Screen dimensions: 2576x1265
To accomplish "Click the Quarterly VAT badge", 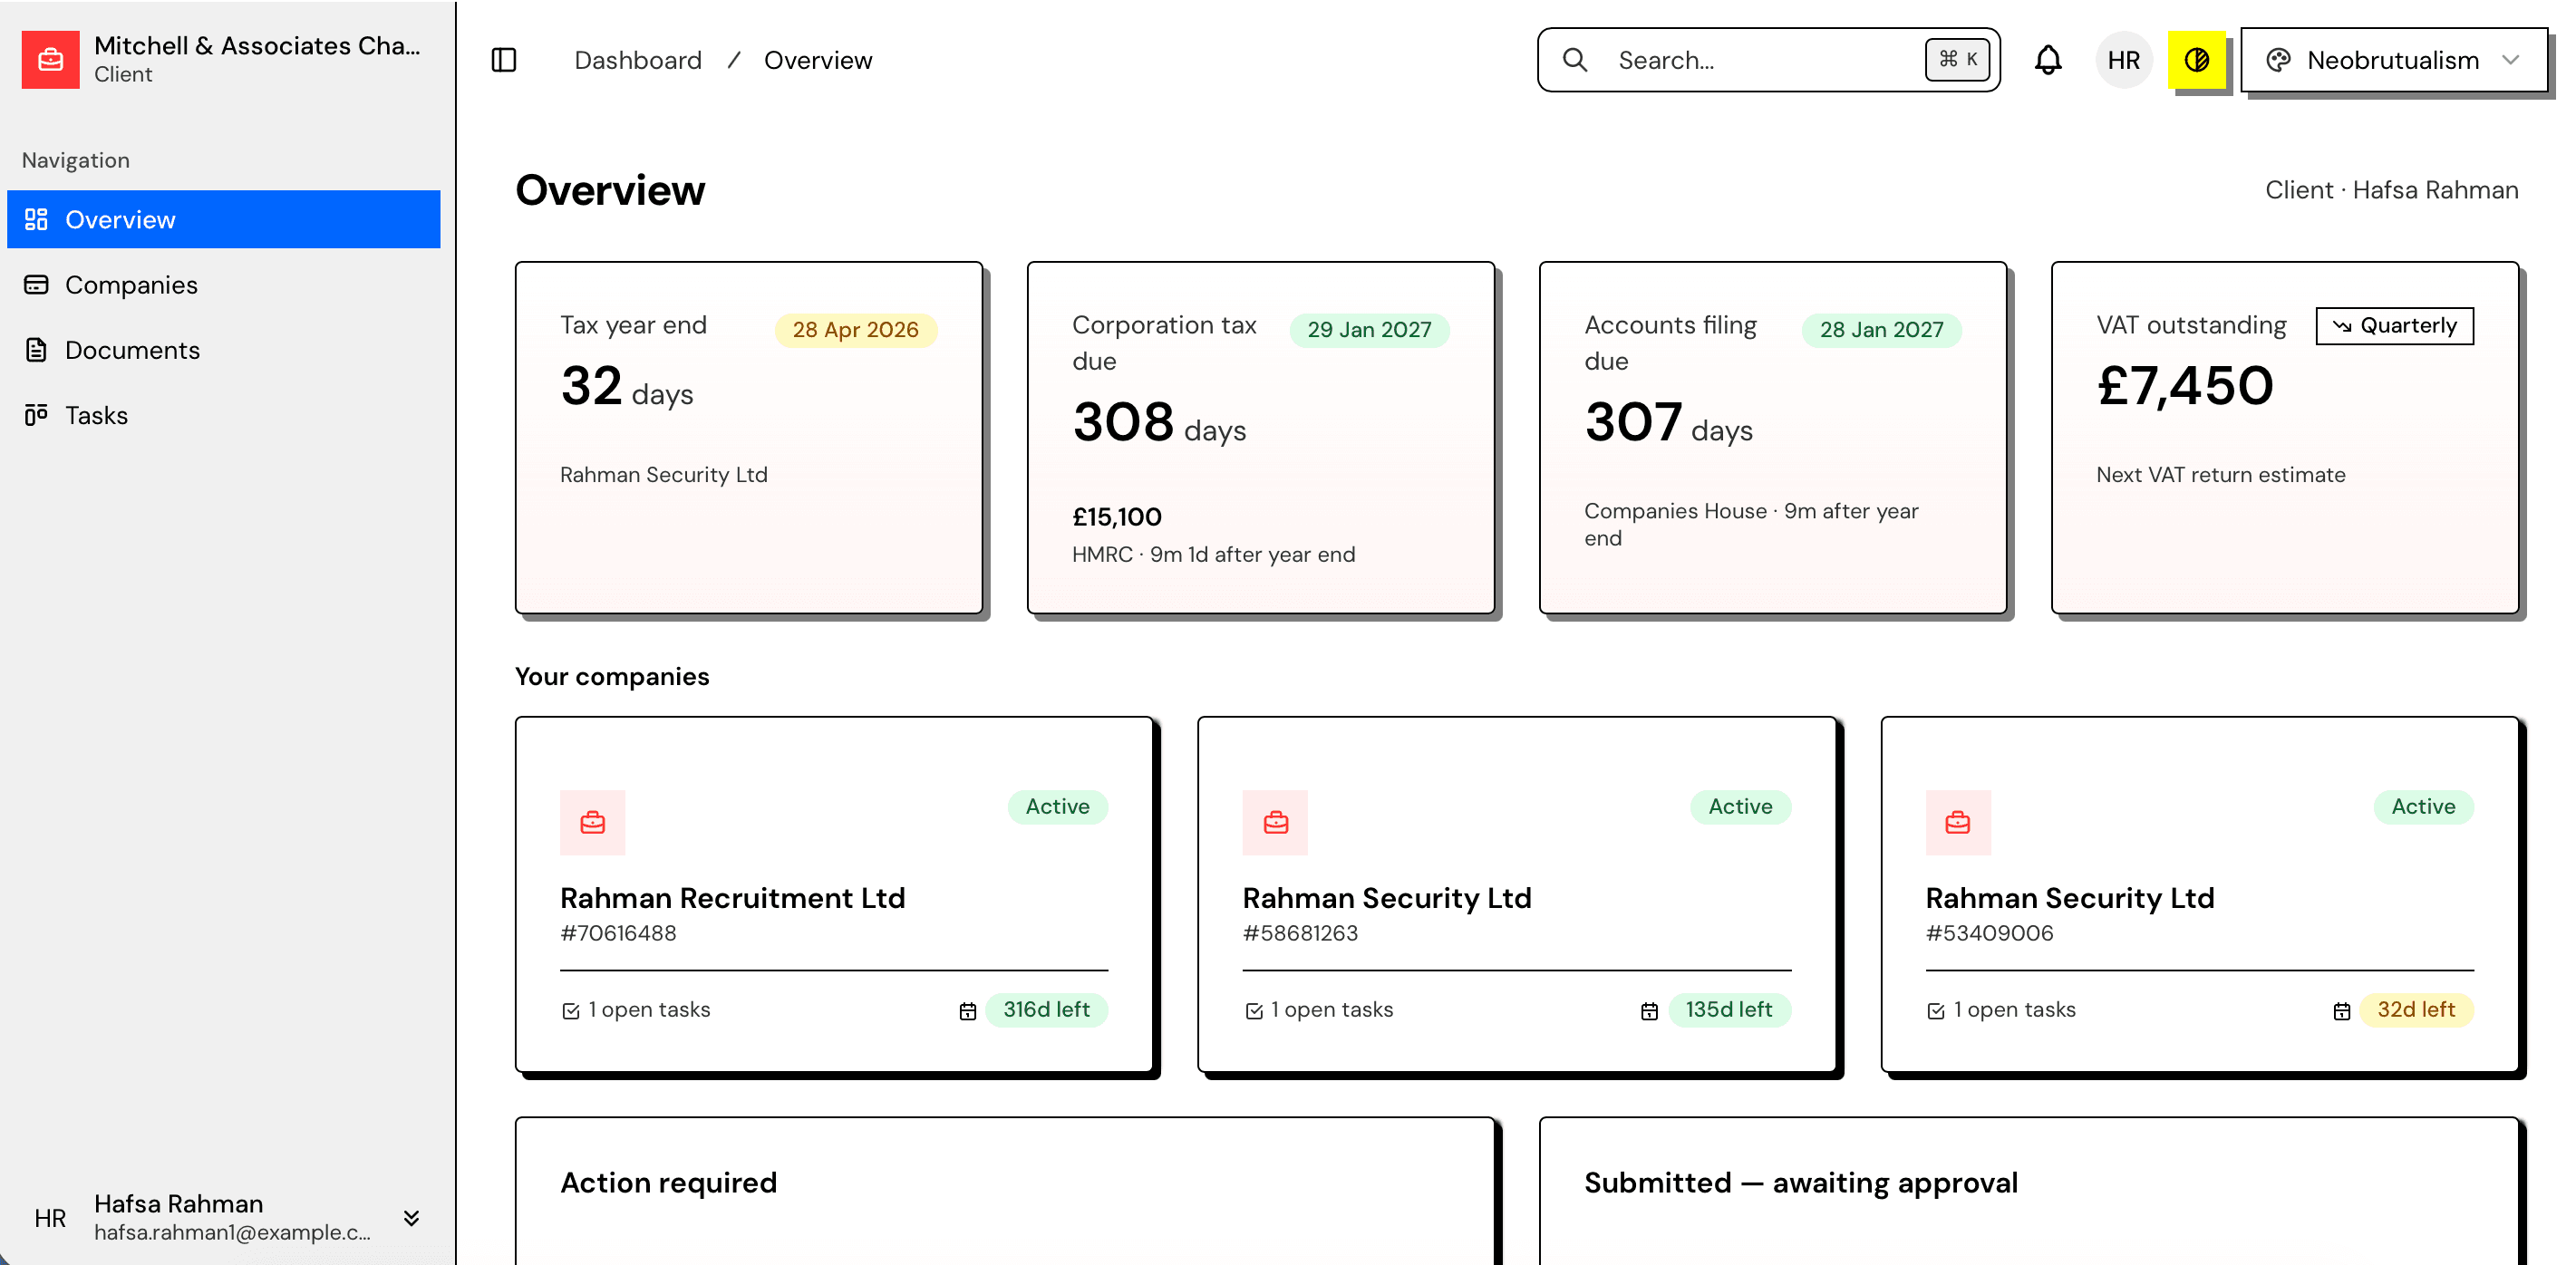I will click(x=2394, y=326).
